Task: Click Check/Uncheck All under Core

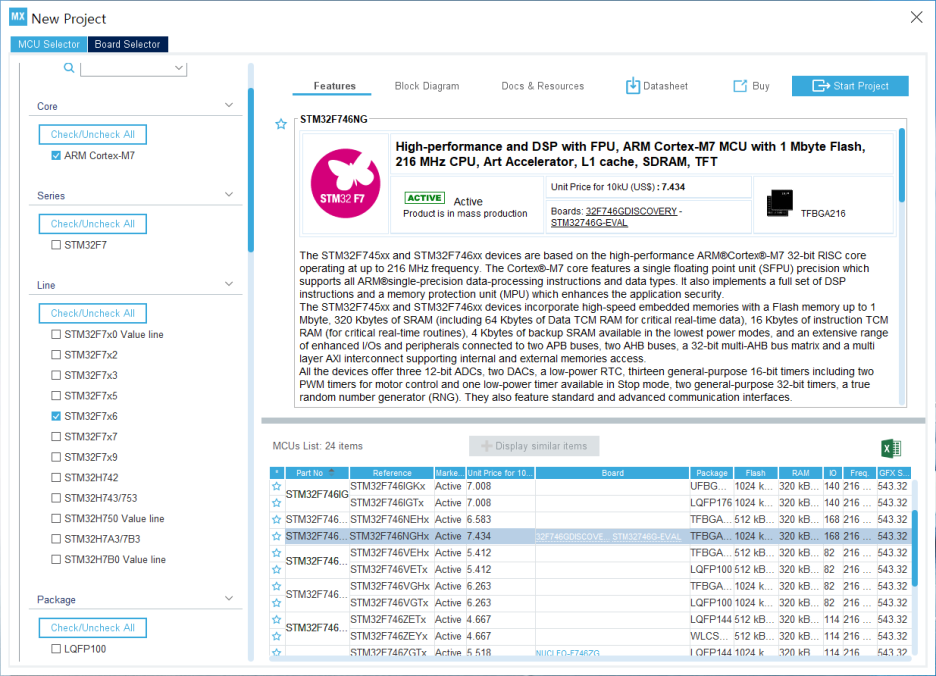Action: click(x=93, y=134)
